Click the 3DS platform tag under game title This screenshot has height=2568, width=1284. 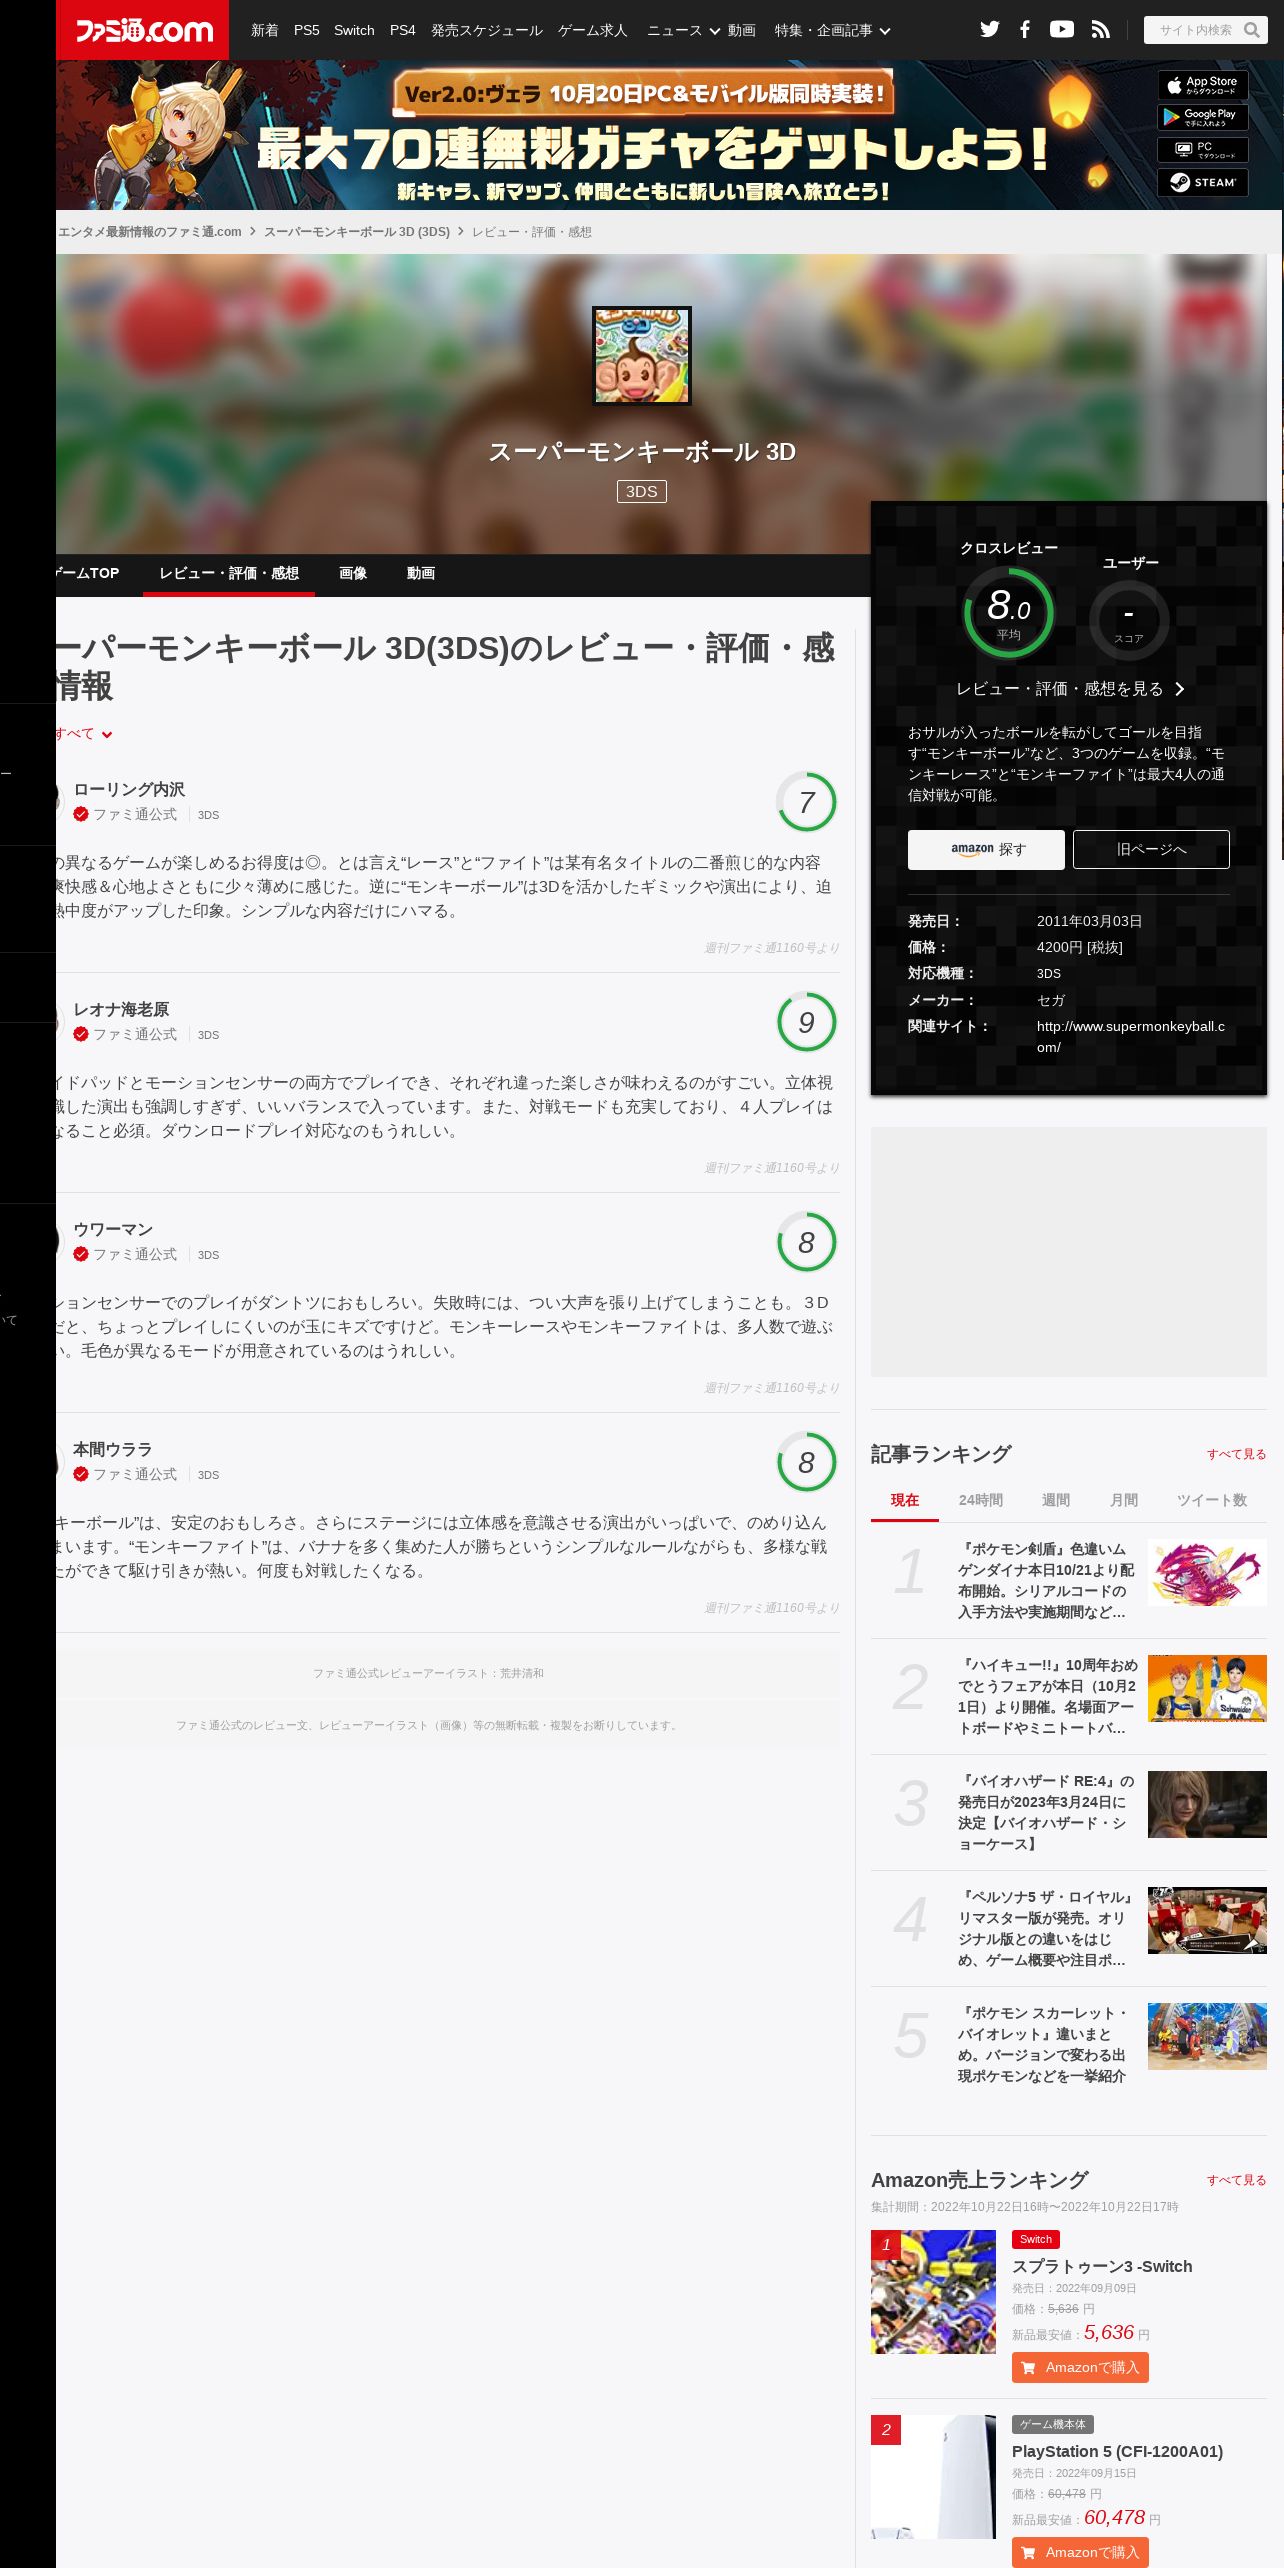[642, 491]
